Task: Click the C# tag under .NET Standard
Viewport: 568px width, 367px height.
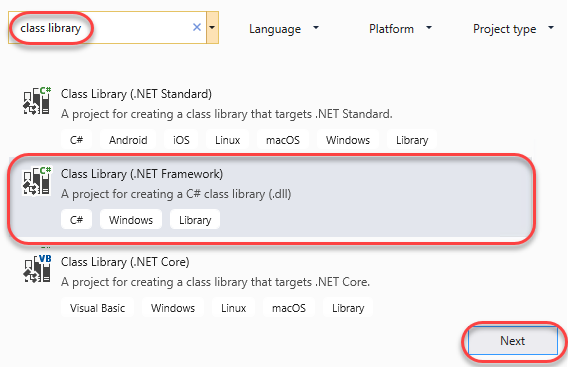Action: click(76, 140)
